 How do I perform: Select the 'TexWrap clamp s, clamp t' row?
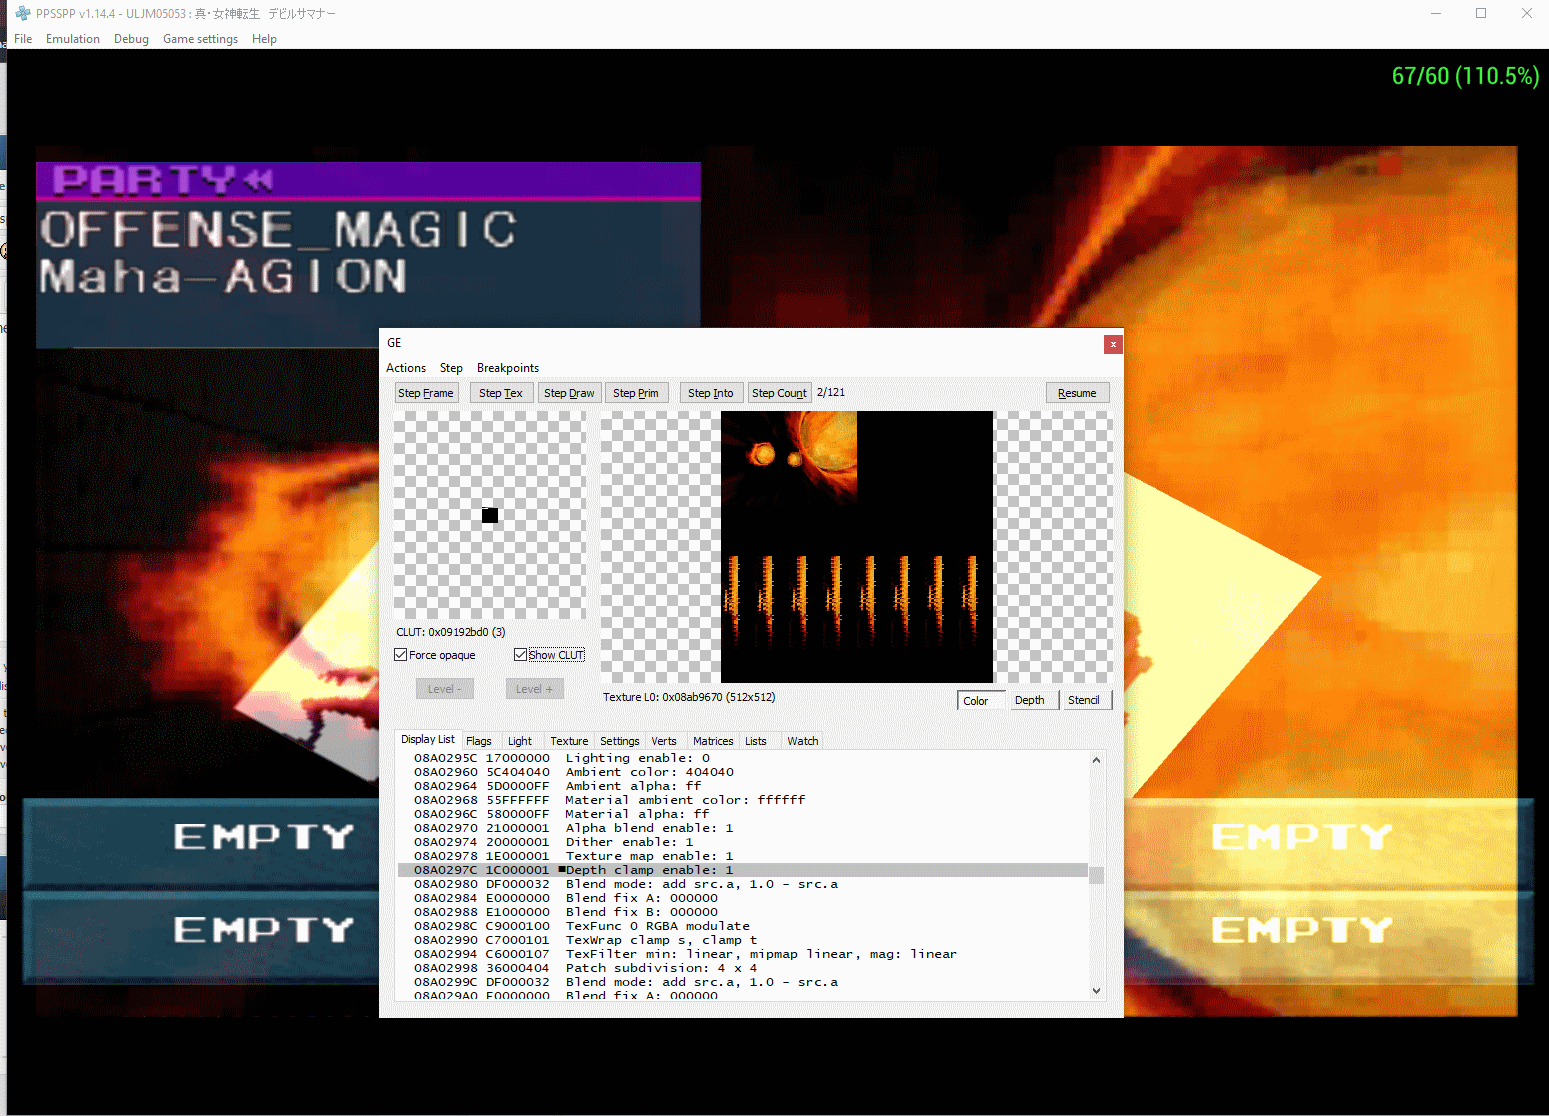[742, 940]
